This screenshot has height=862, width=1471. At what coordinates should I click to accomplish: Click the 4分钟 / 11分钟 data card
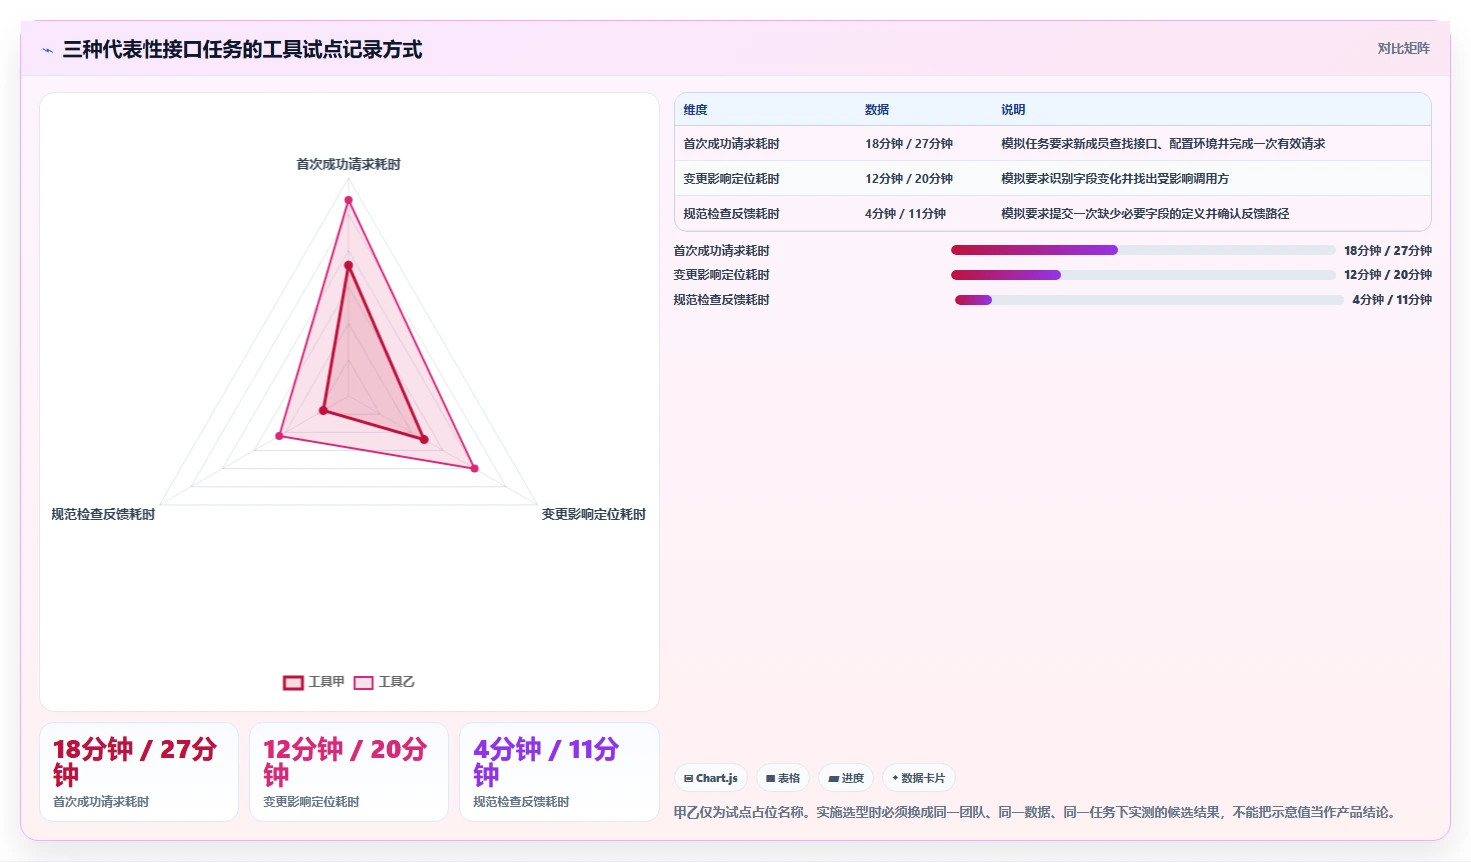pyautogui.click(x=559, y=772)
